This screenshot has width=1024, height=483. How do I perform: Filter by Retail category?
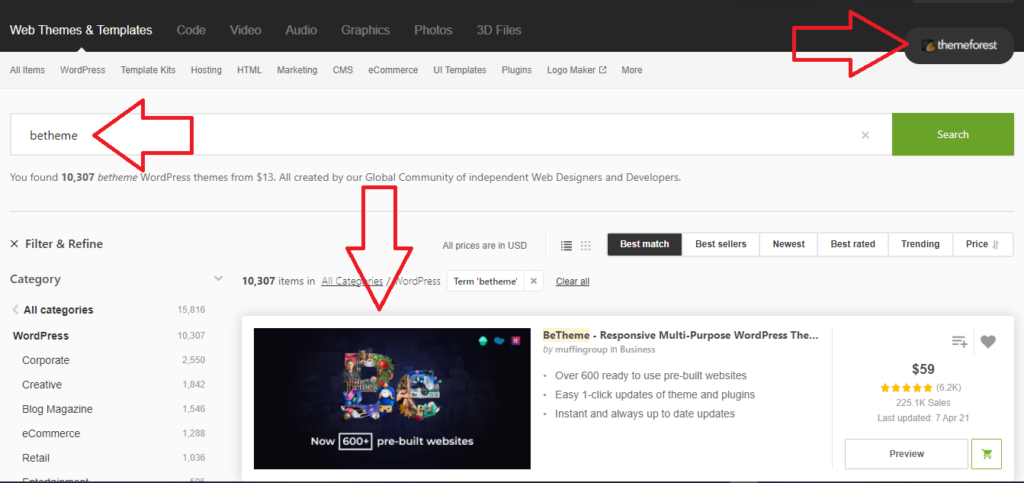pos(35,458)
